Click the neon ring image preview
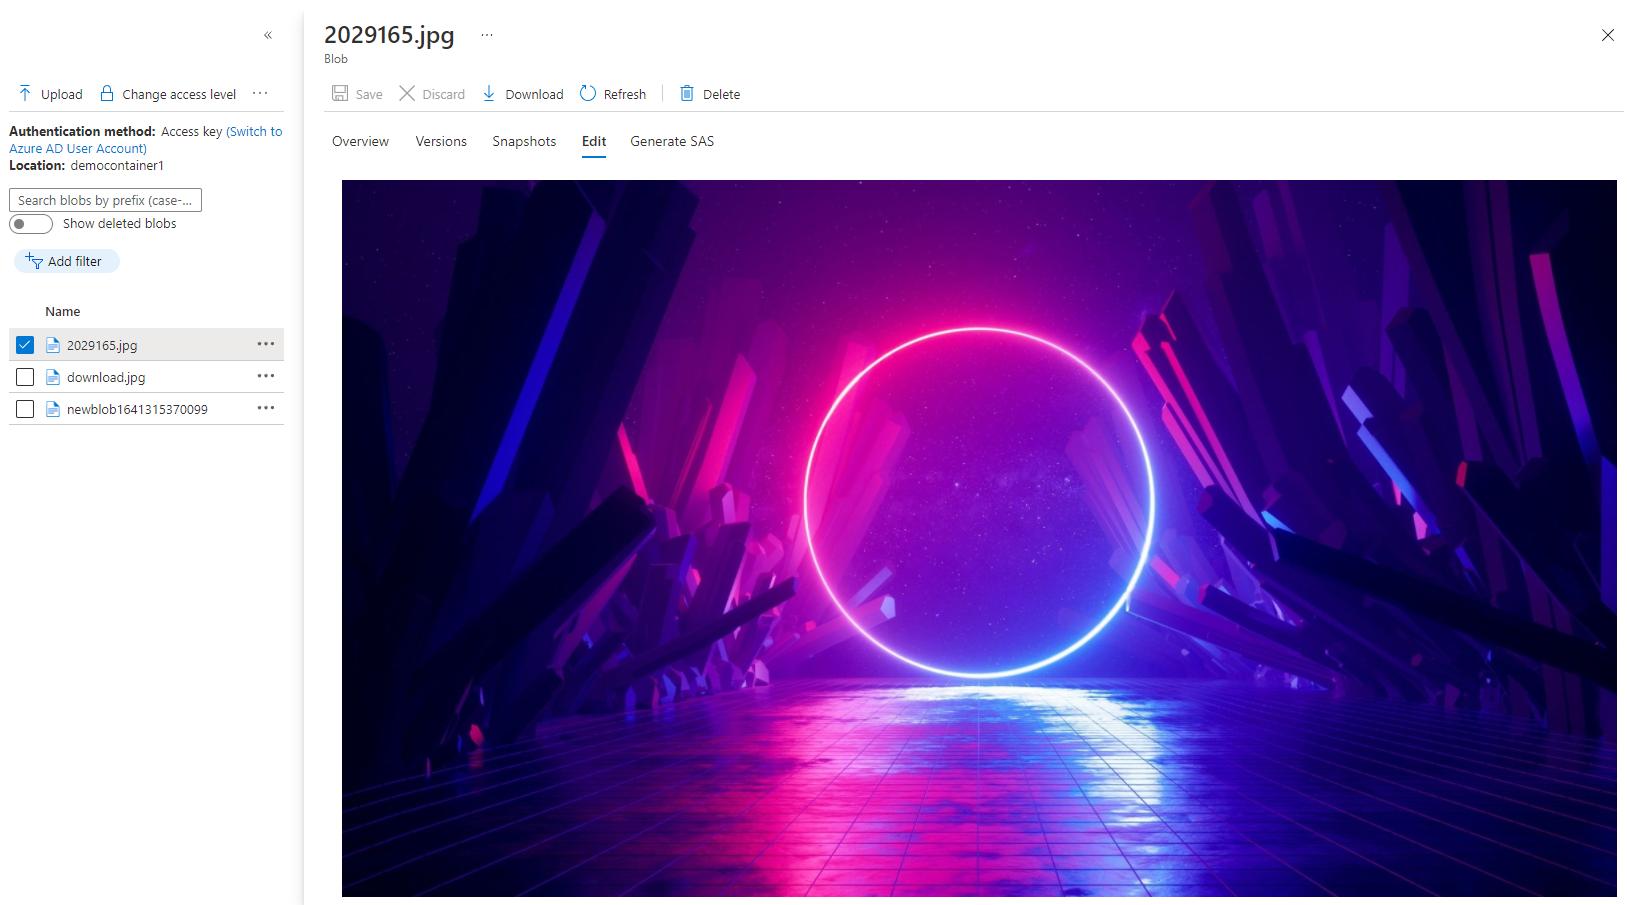 point(979,538)
